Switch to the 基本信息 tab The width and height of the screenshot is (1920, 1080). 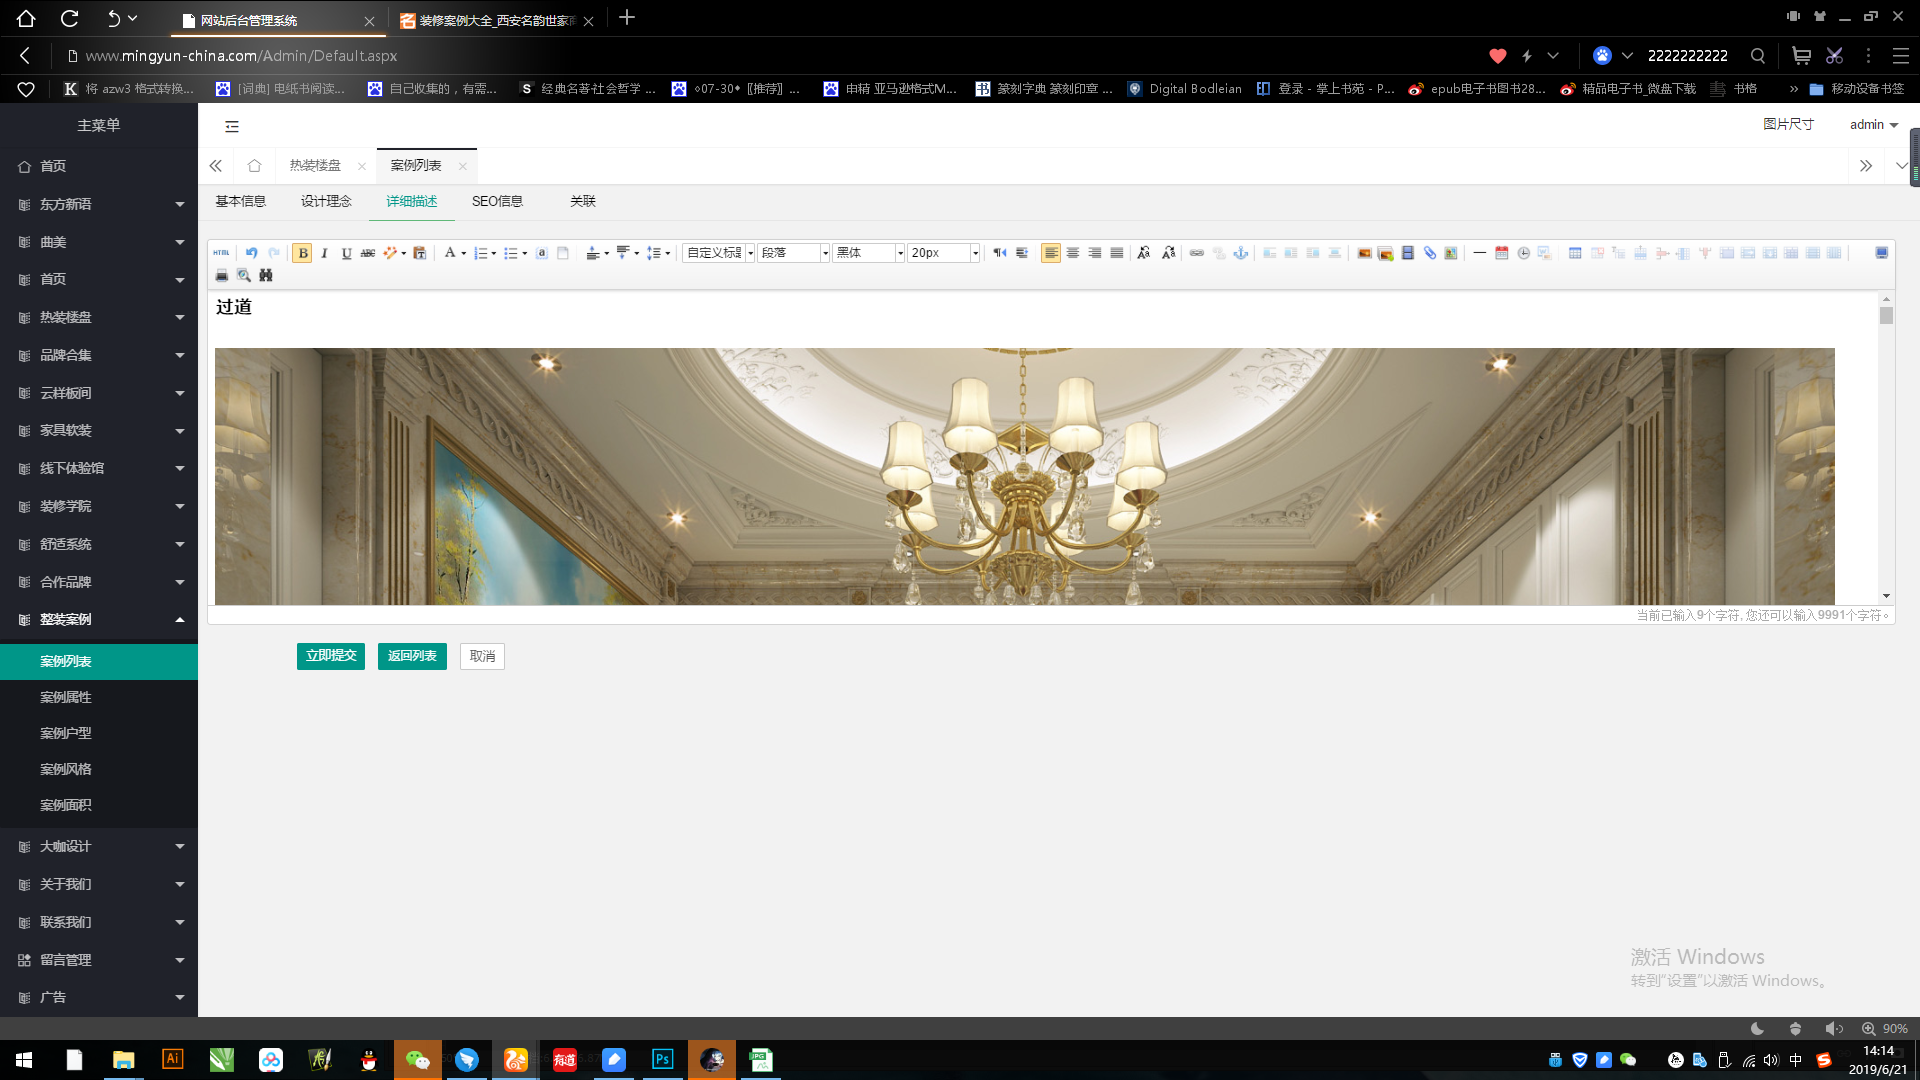240,201
